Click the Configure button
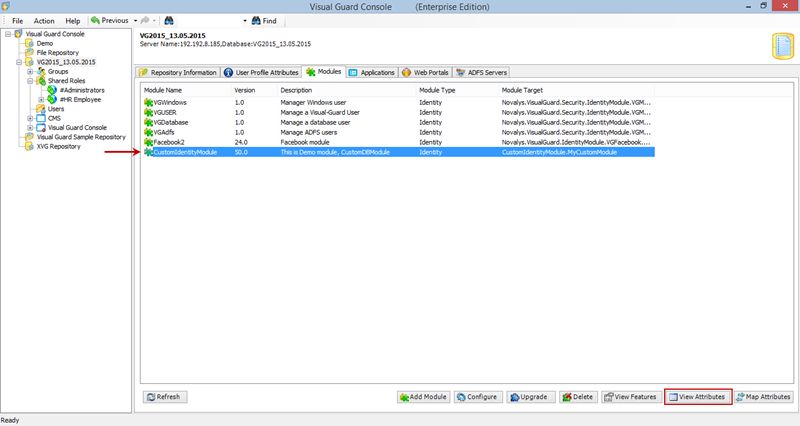This screenshot has height=426, width=800. point(478,397)
